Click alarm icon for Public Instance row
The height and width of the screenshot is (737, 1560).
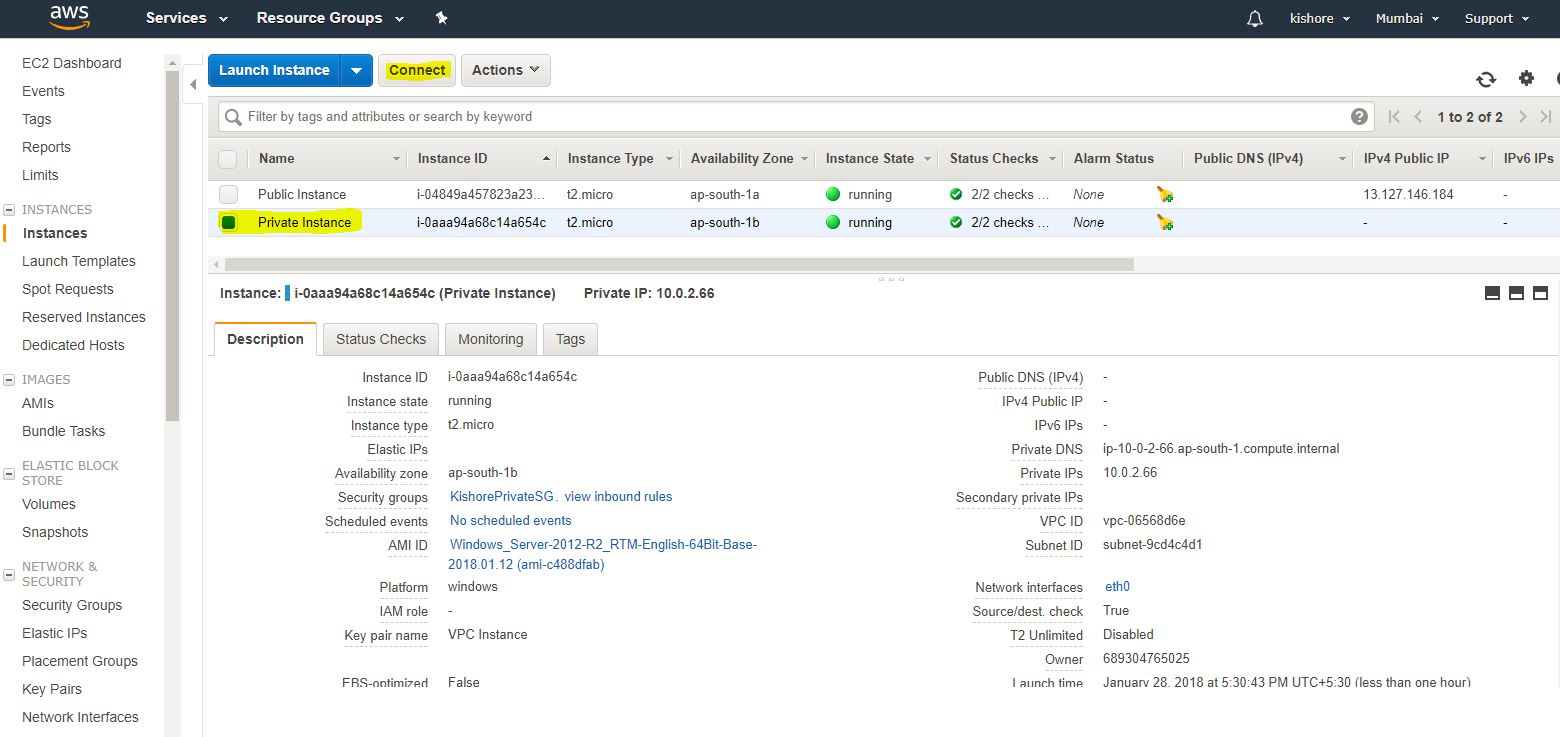coord(1165,195)
